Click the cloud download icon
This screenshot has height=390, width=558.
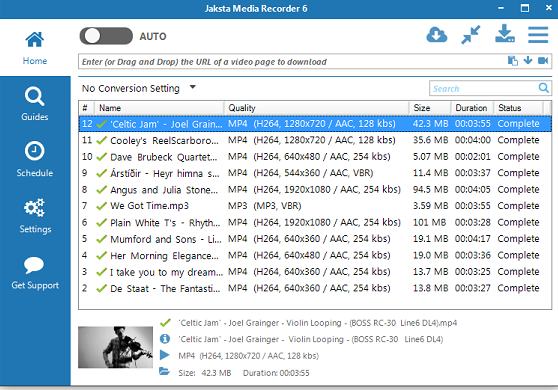tap(437, 35)
